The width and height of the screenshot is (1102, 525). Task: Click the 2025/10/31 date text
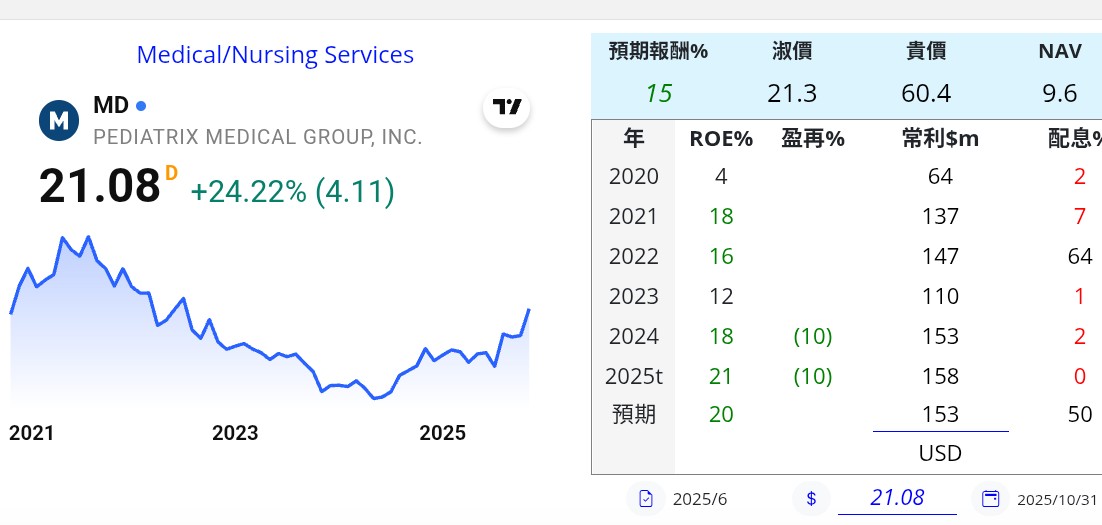(x=1057, y=499)
